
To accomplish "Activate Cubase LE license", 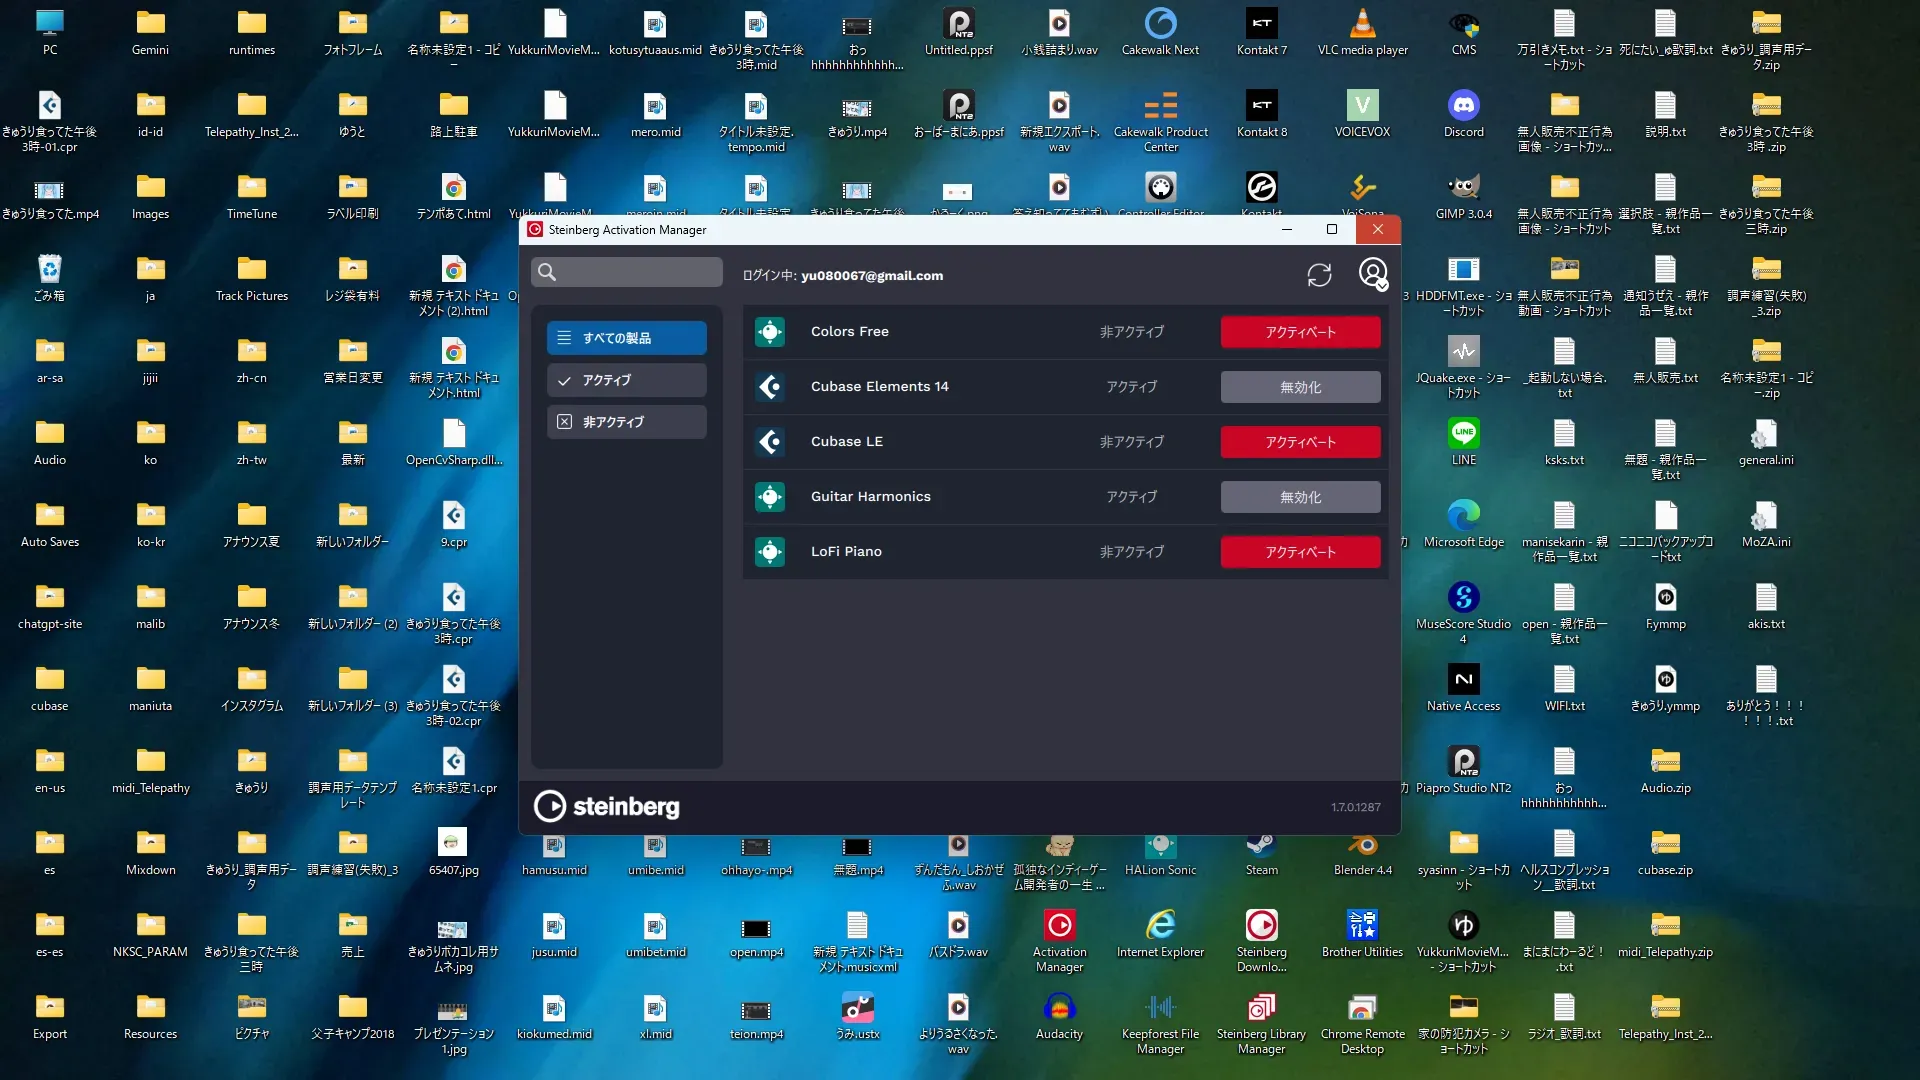I will click(1300, 442).
